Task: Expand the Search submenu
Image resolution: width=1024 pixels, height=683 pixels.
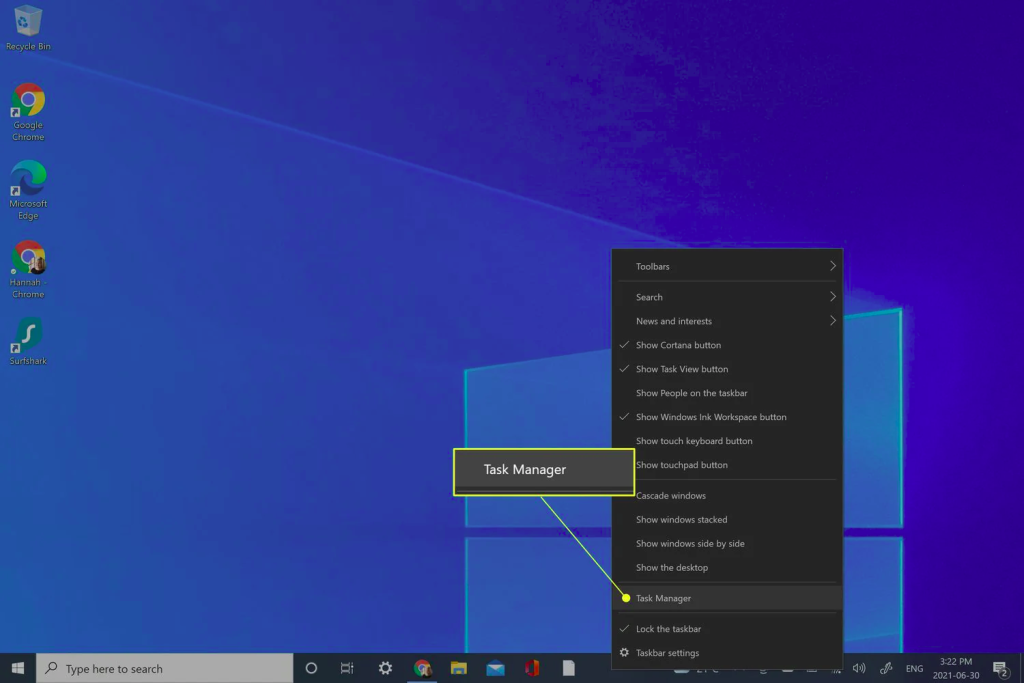Action: [727, 297]
